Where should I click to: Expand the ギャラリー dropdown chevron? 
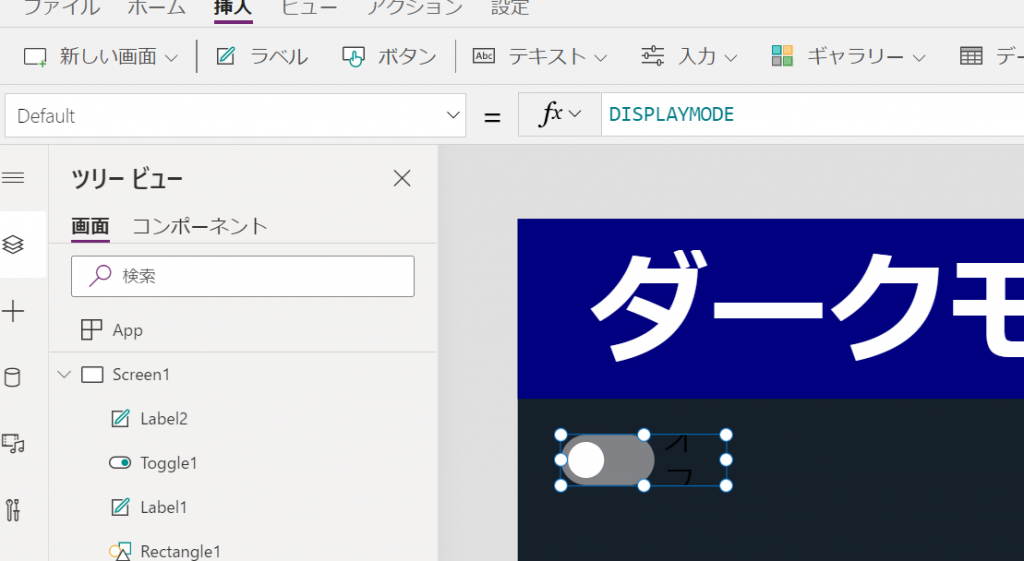(x=919, y=58)
